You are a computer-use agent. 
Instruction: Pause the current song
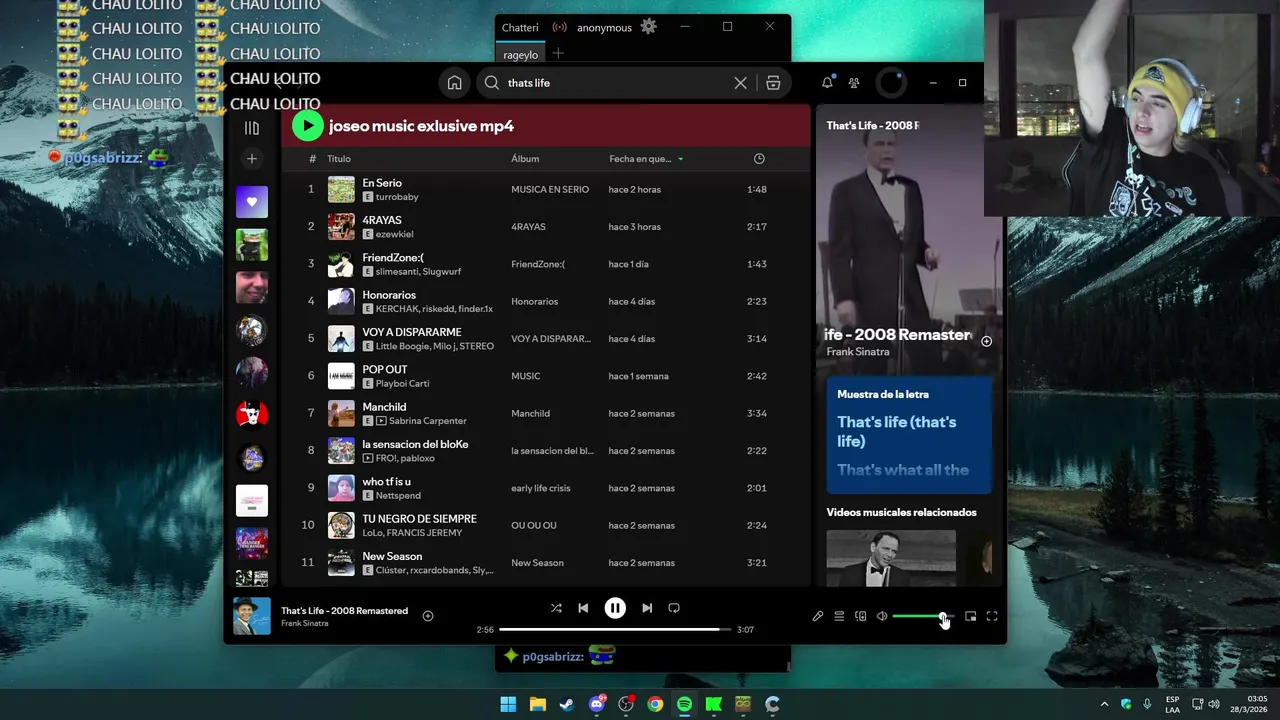(615, 608)
